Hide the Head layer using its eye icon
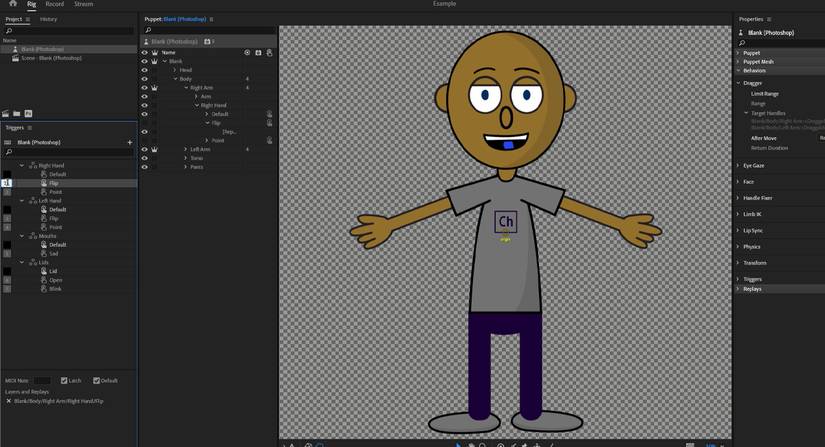The height and width of the screenshot is (447, 825). click(x=144, y=70)
